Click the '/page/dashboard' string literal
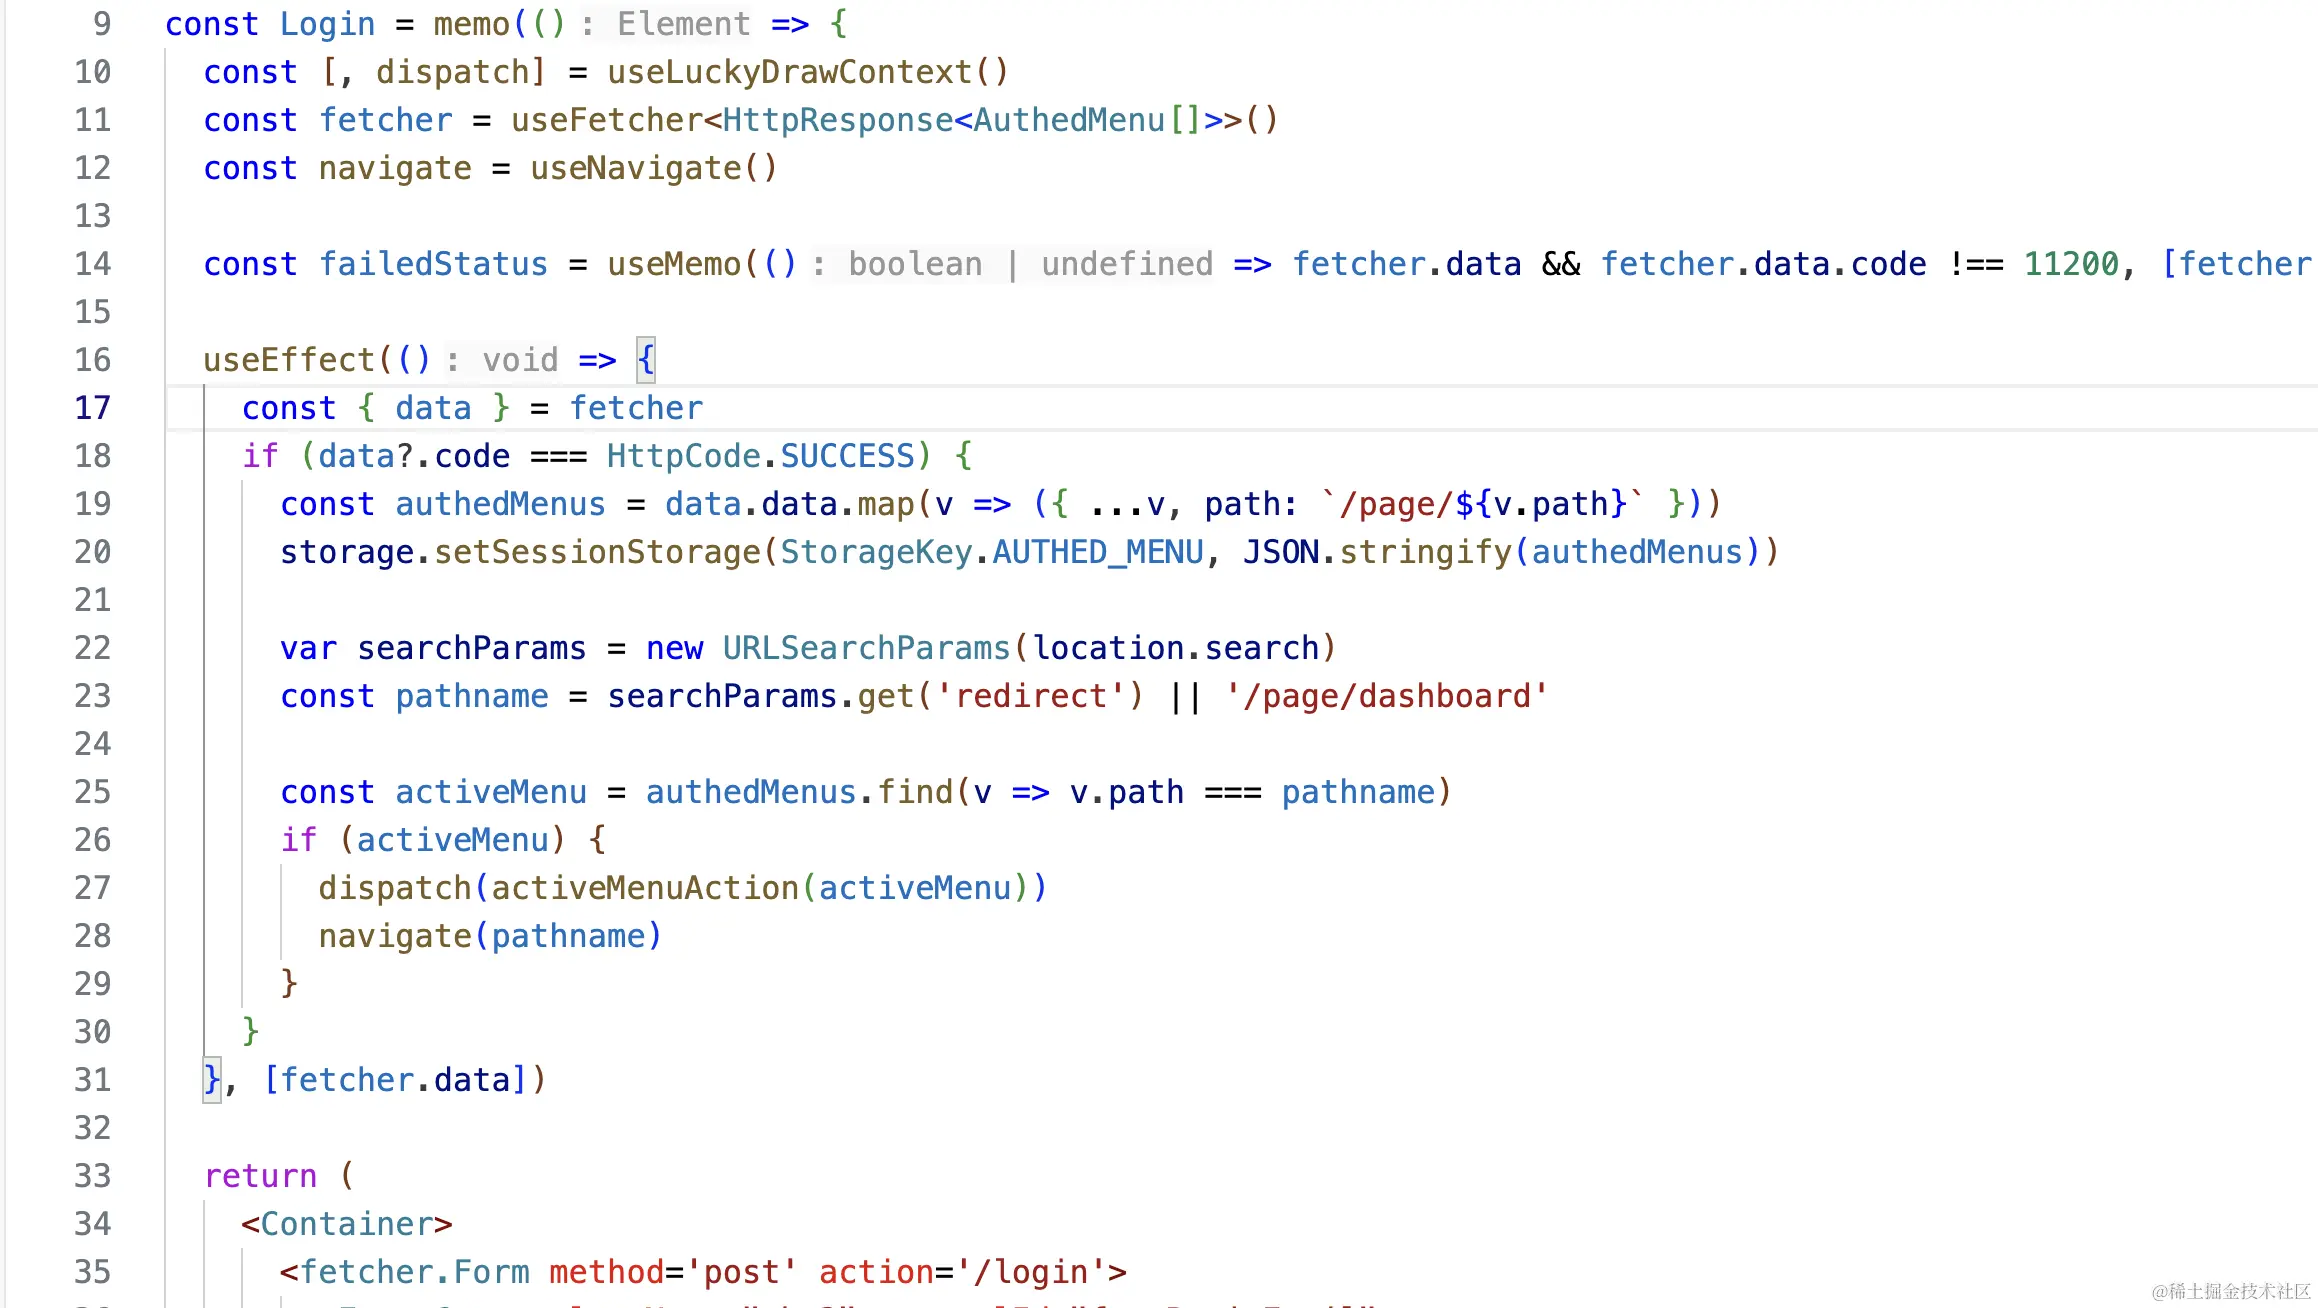 tap(1386, 696)
